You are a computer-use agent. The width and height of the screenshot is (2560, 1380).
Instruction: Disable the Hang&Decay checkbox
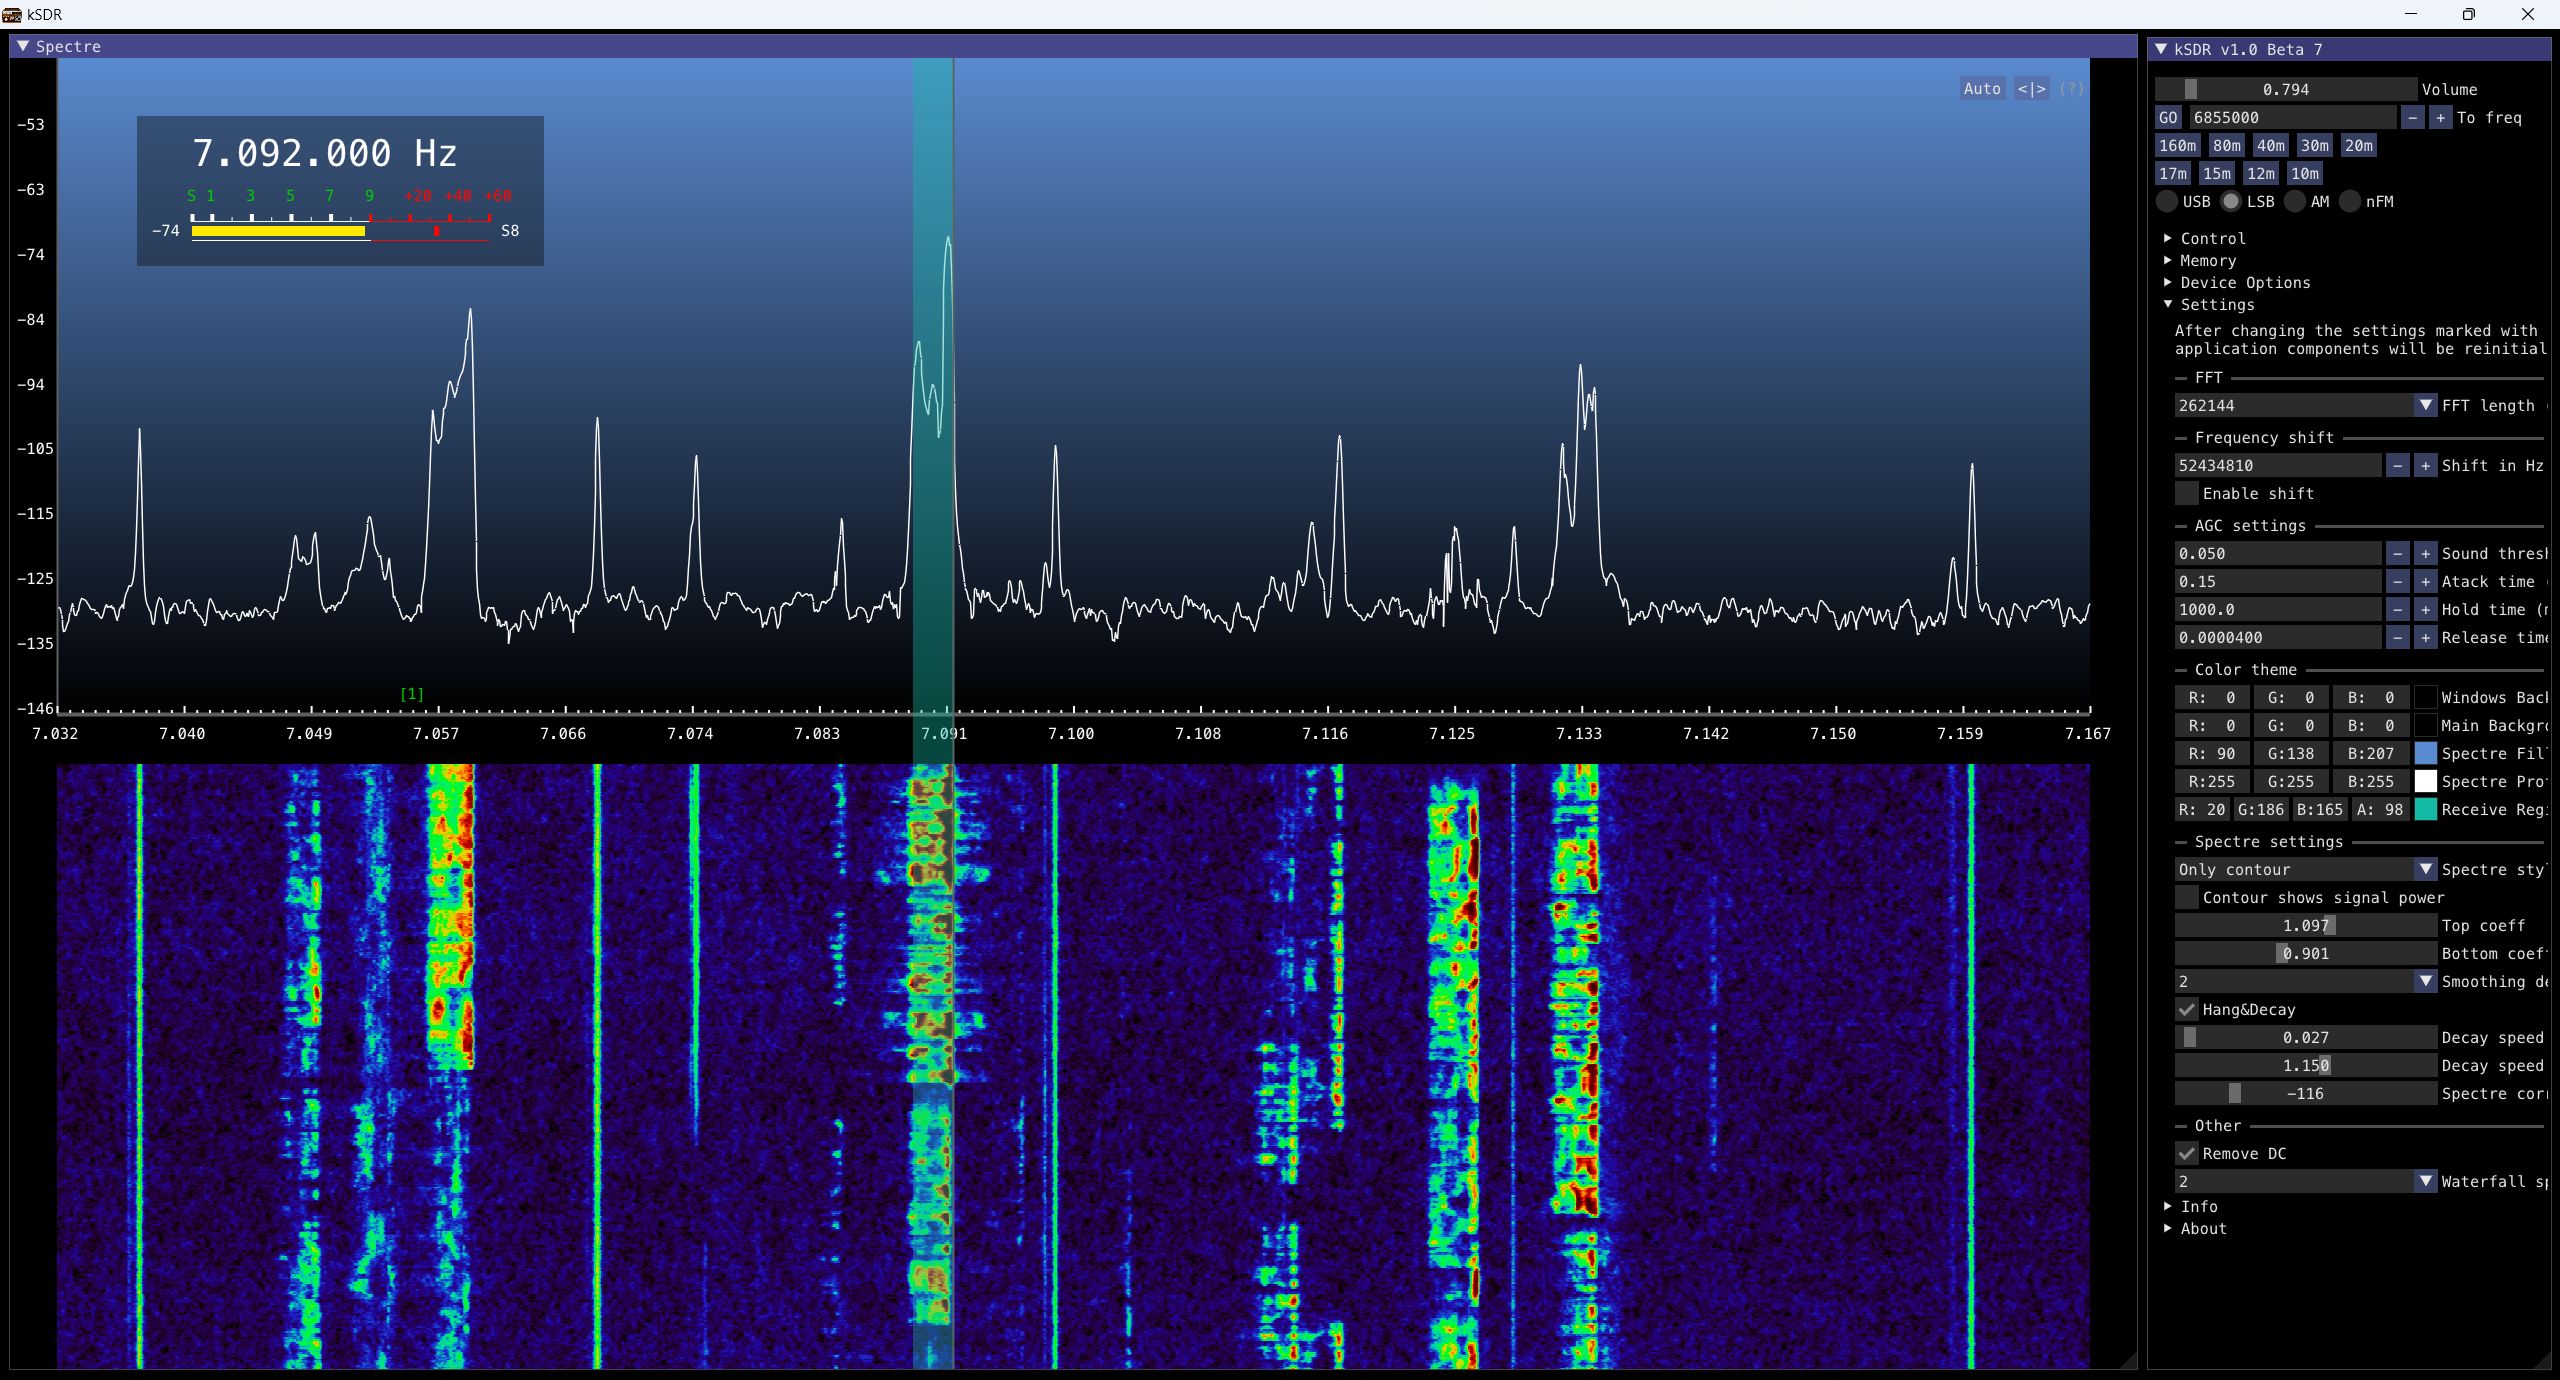pos(2186,1010)
